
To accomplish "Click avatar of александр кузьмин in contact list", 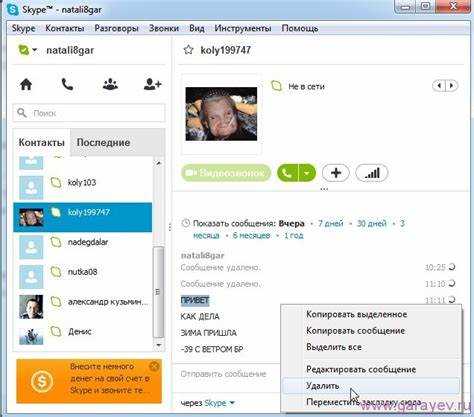I will [x=31, y=307].
